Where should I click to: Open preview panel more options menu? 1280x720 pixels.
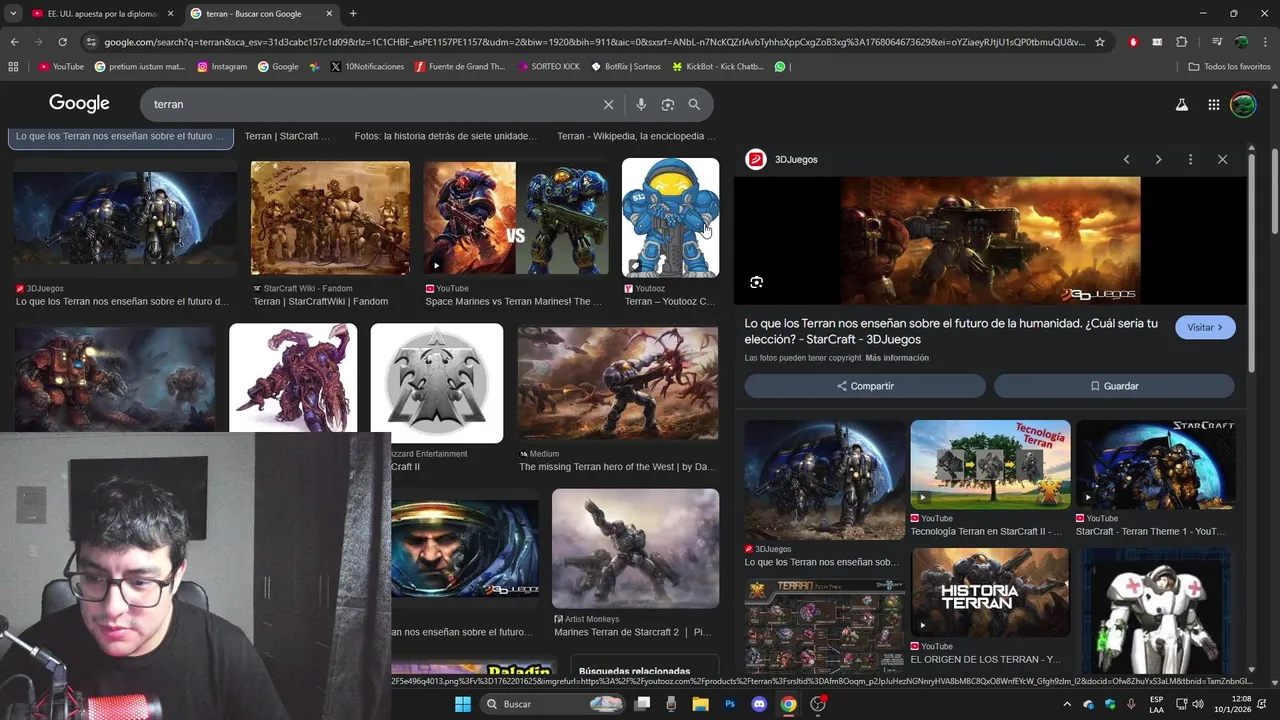[x=1190, y=159]
